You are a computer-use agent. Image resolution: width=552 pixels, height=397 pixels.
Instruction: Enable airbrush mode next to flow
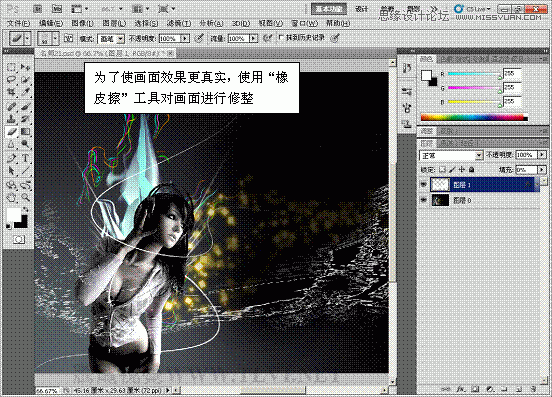pyautogui.click(x=268, y=38)
